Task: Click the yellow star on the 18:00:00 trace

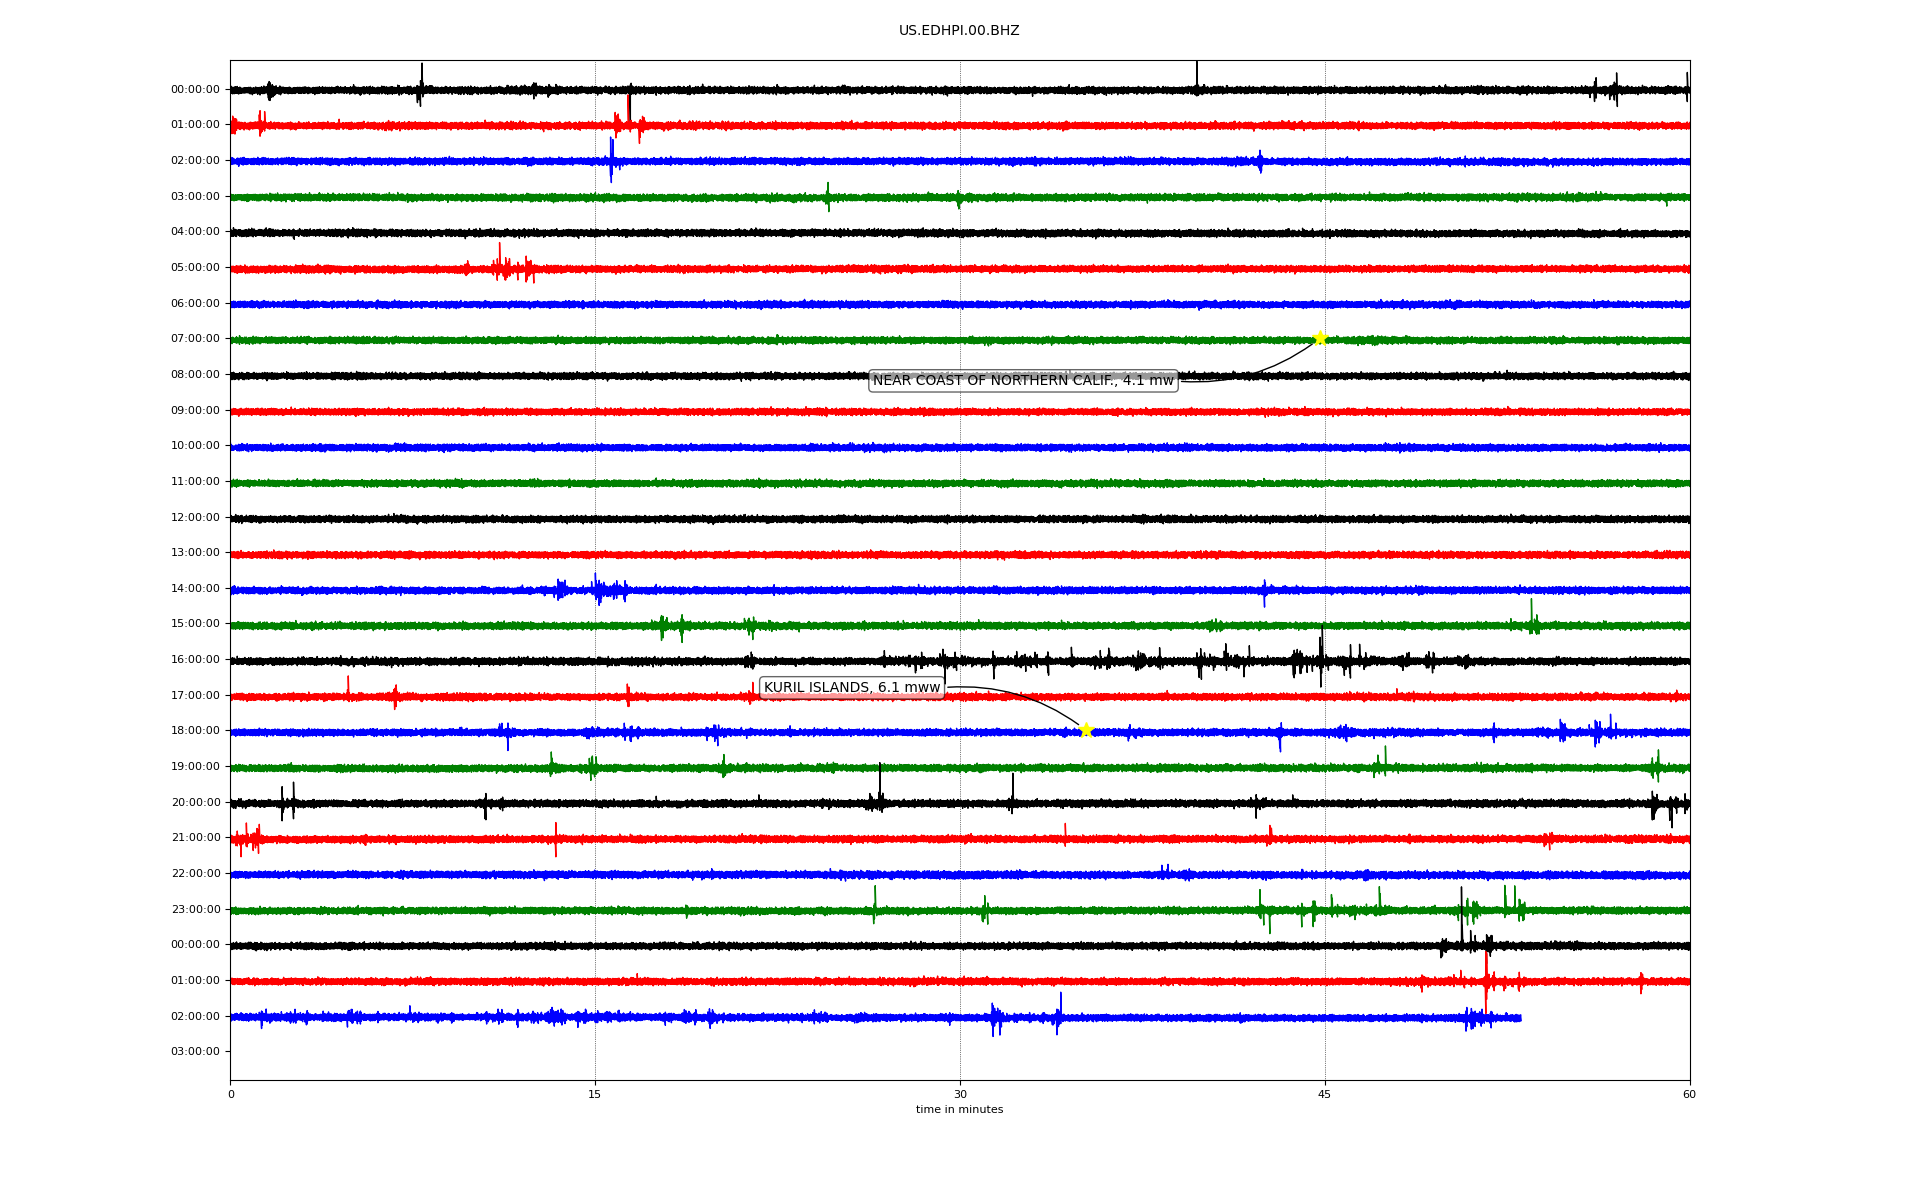Action: click(x=1086, y=730)
